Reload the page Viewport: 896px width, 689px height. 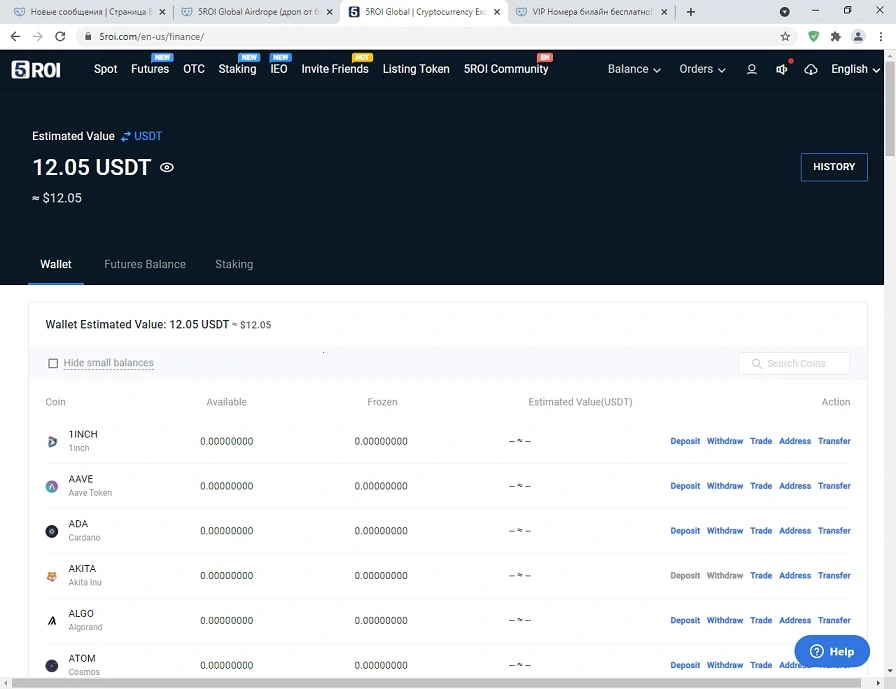(60, 37)
